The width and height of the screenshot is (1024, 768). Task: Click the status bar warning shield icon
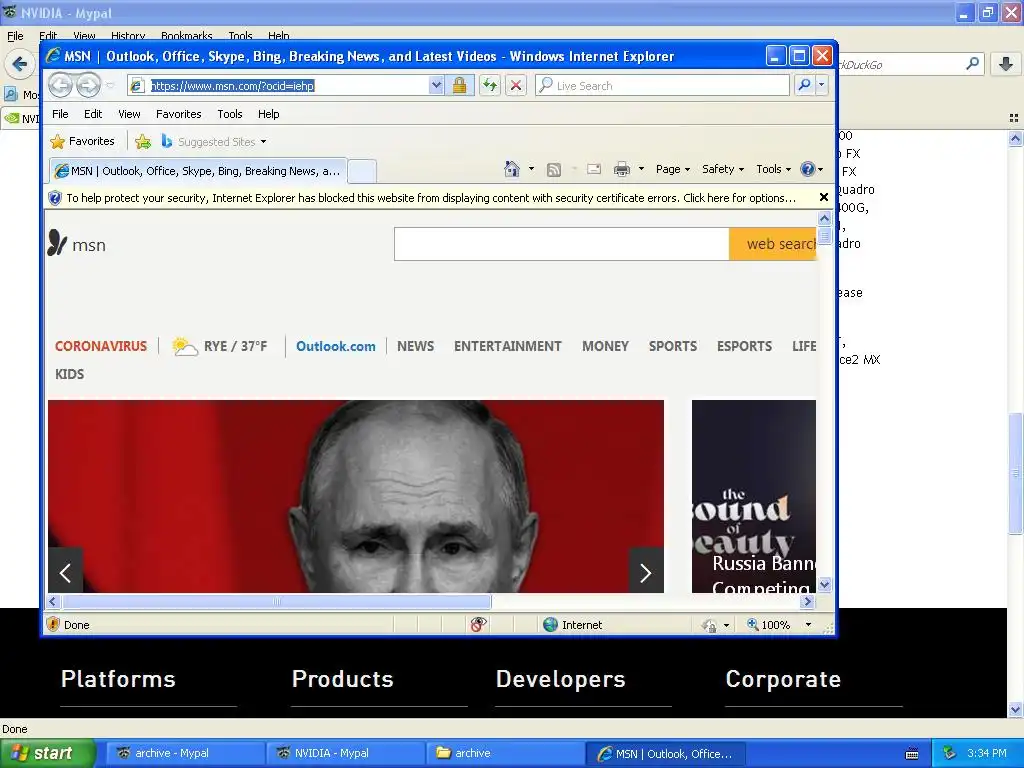pyautogui.click(x=53, y=624)
